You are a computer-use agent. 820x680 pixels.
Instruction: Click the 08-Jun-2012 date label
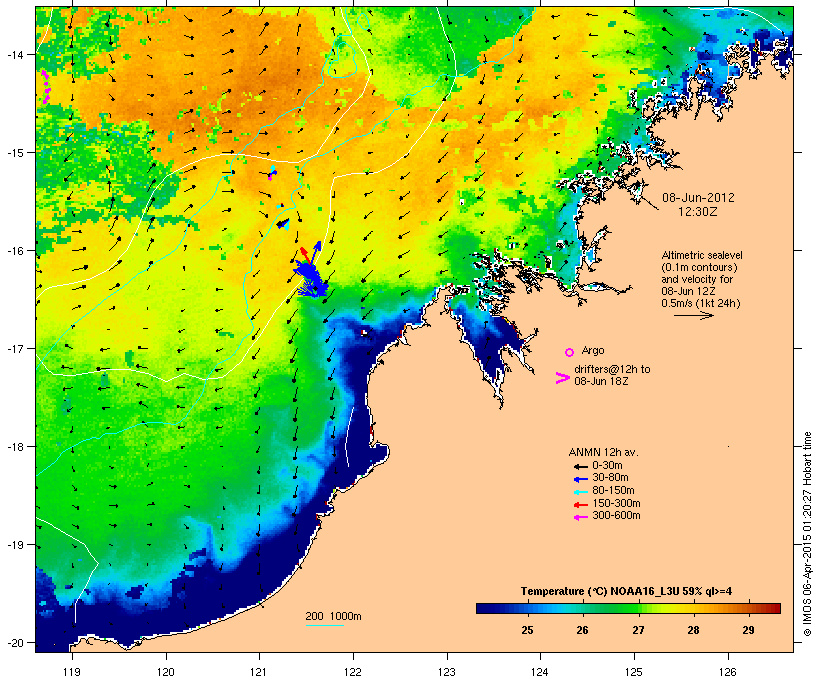(698, 198)
